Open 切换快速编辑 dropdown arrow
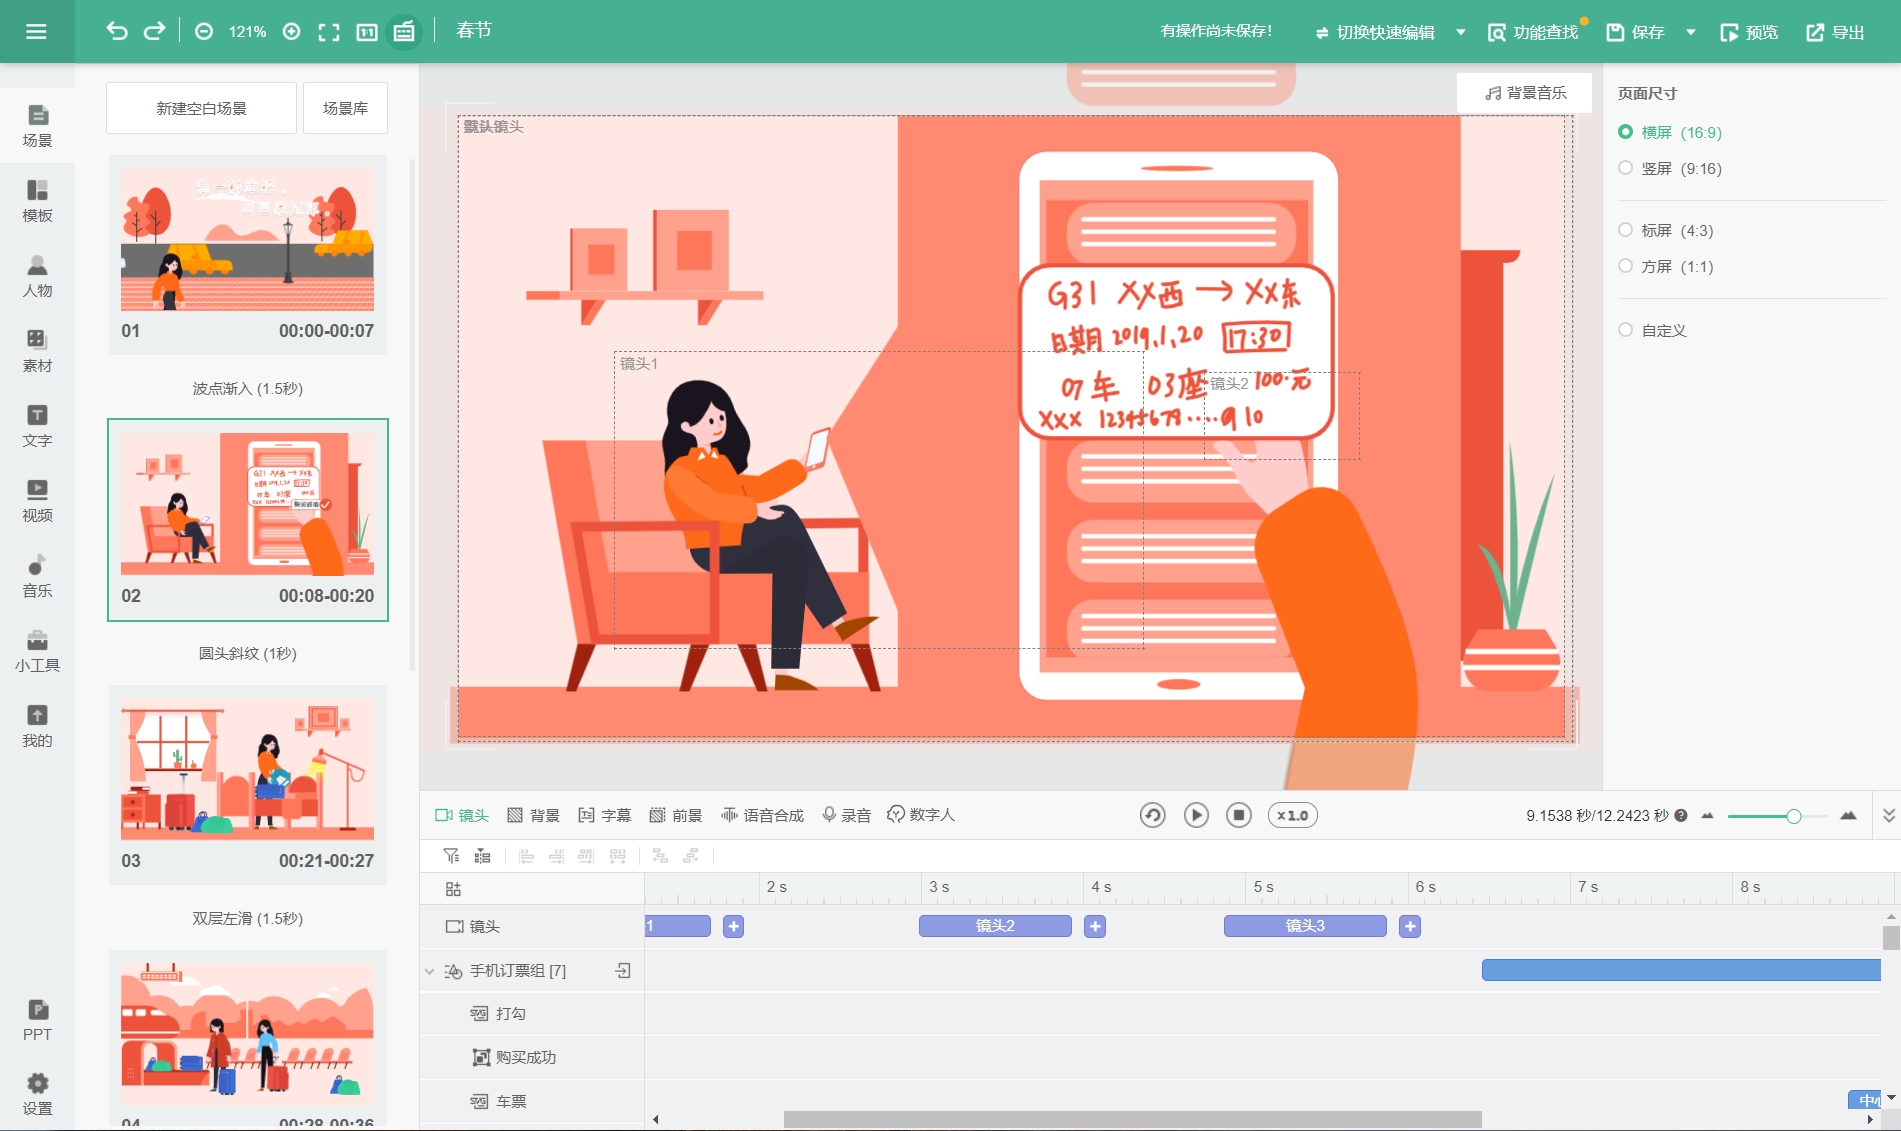The width and height of the screenshot is (1901, 1131). (x=1461, y=32)
